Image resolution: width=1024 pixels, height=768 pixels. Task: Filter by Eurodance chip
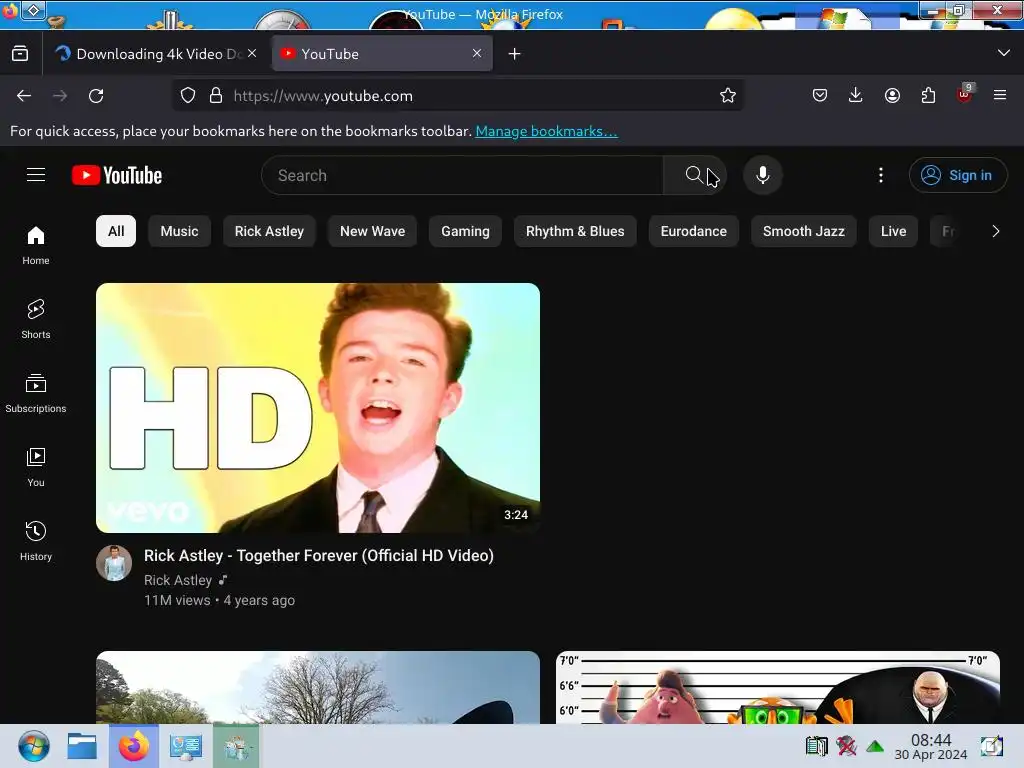pos(694,231)
